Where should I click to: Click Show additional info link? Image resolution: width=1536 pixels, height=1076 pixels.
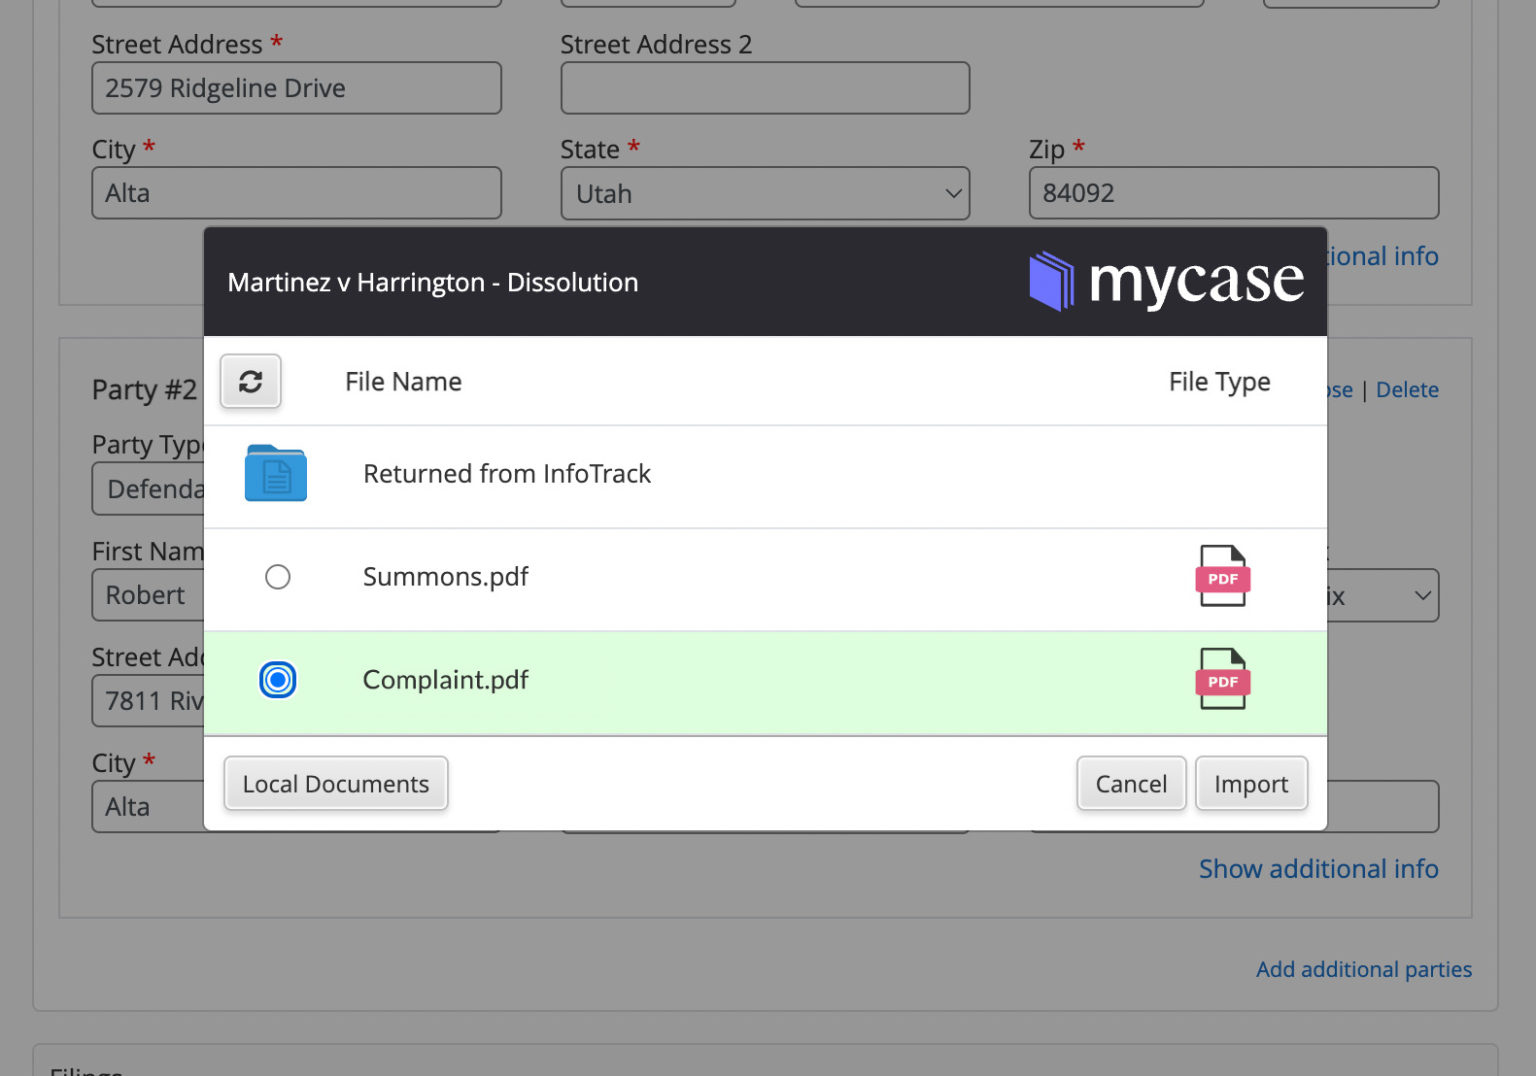coord(1318,869)
